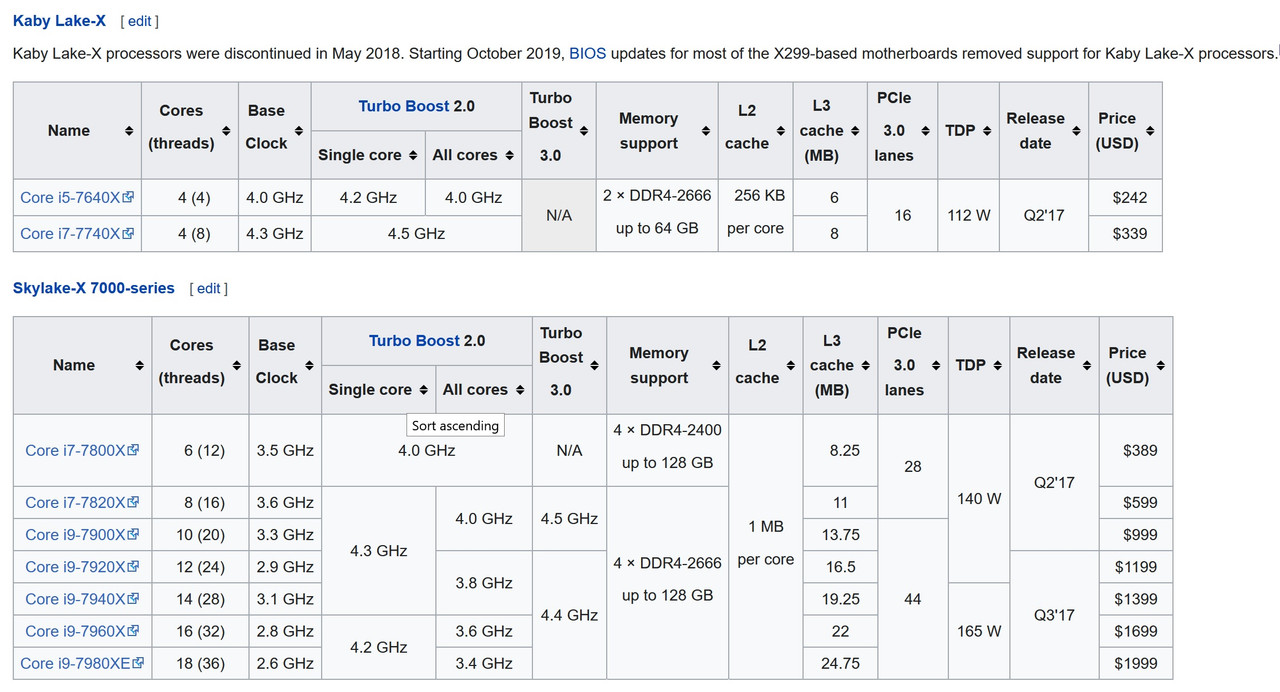The image size is (1280, 692).
Task: Sort Kaby Lake-X TDP column arrows
Action: click(x=987, y=131)
